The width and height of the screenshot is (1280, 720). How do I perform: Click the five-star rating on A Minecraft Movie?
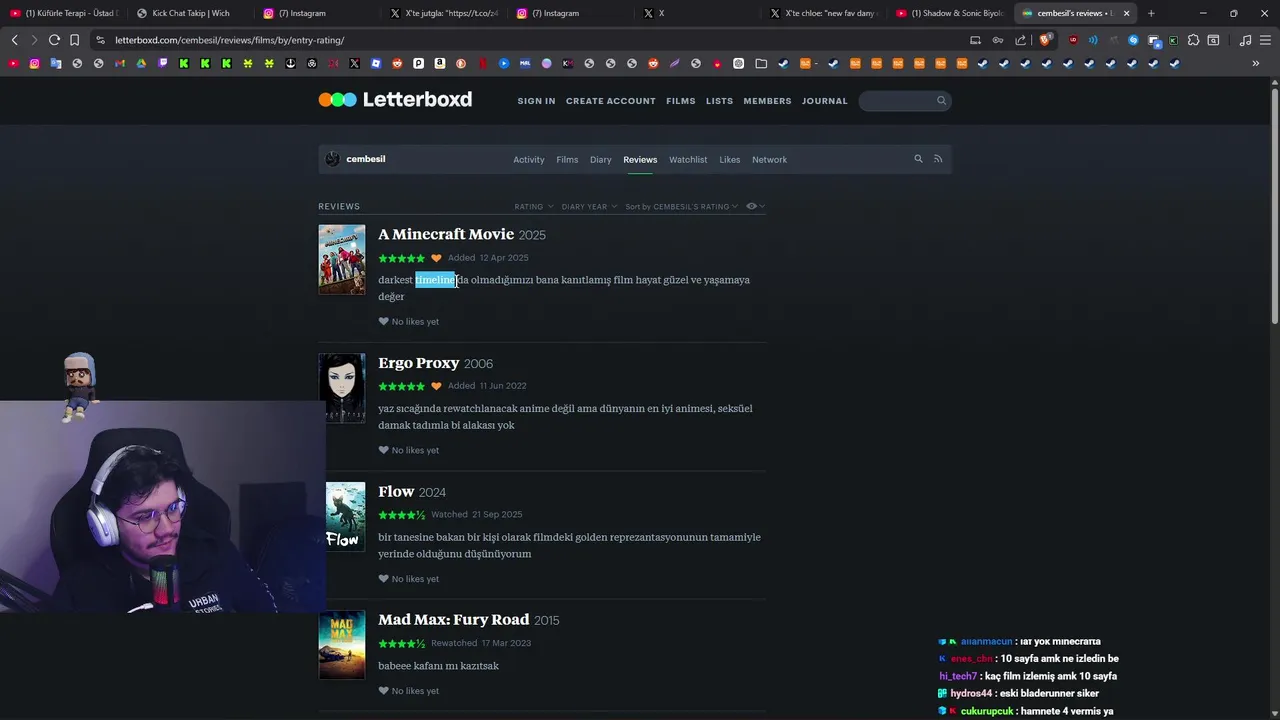point(401,258)
